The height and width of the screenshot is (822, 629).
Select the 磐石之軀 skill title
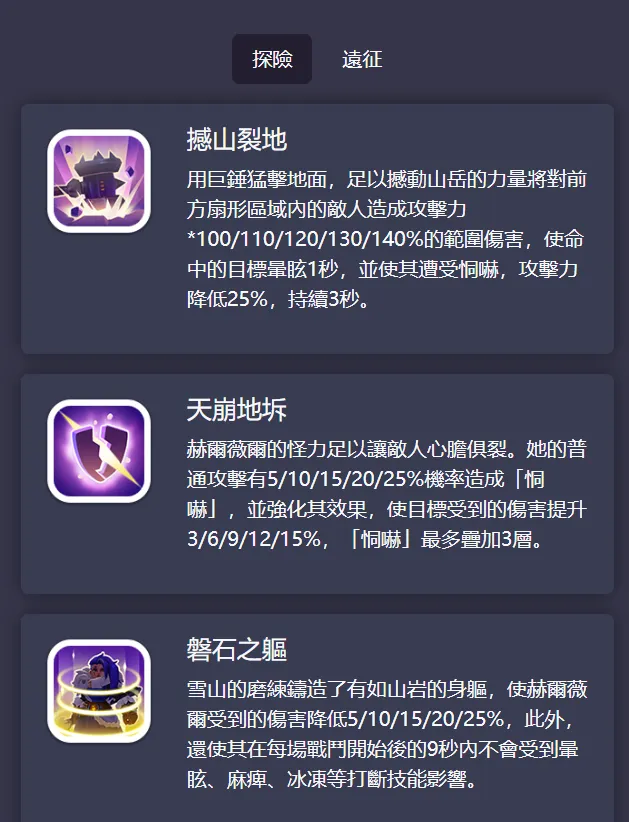237,650
